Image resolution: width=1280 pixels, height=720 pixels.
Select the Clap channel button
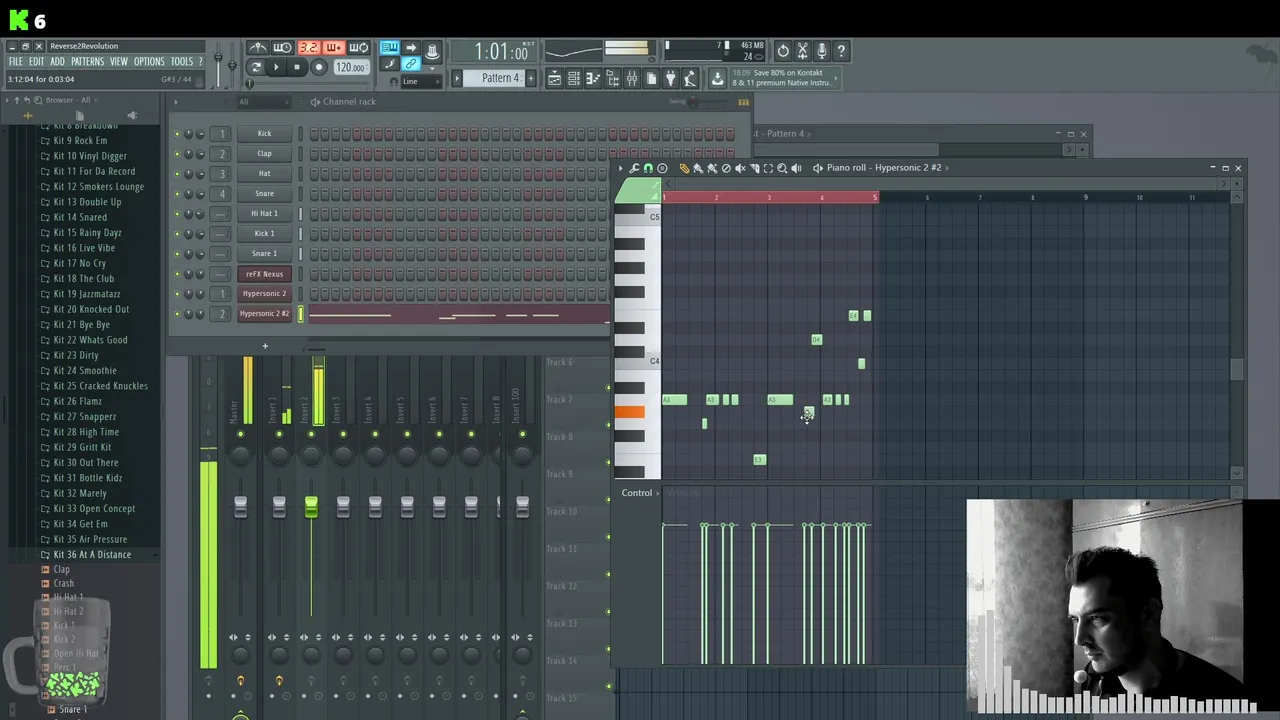[264, 154]
